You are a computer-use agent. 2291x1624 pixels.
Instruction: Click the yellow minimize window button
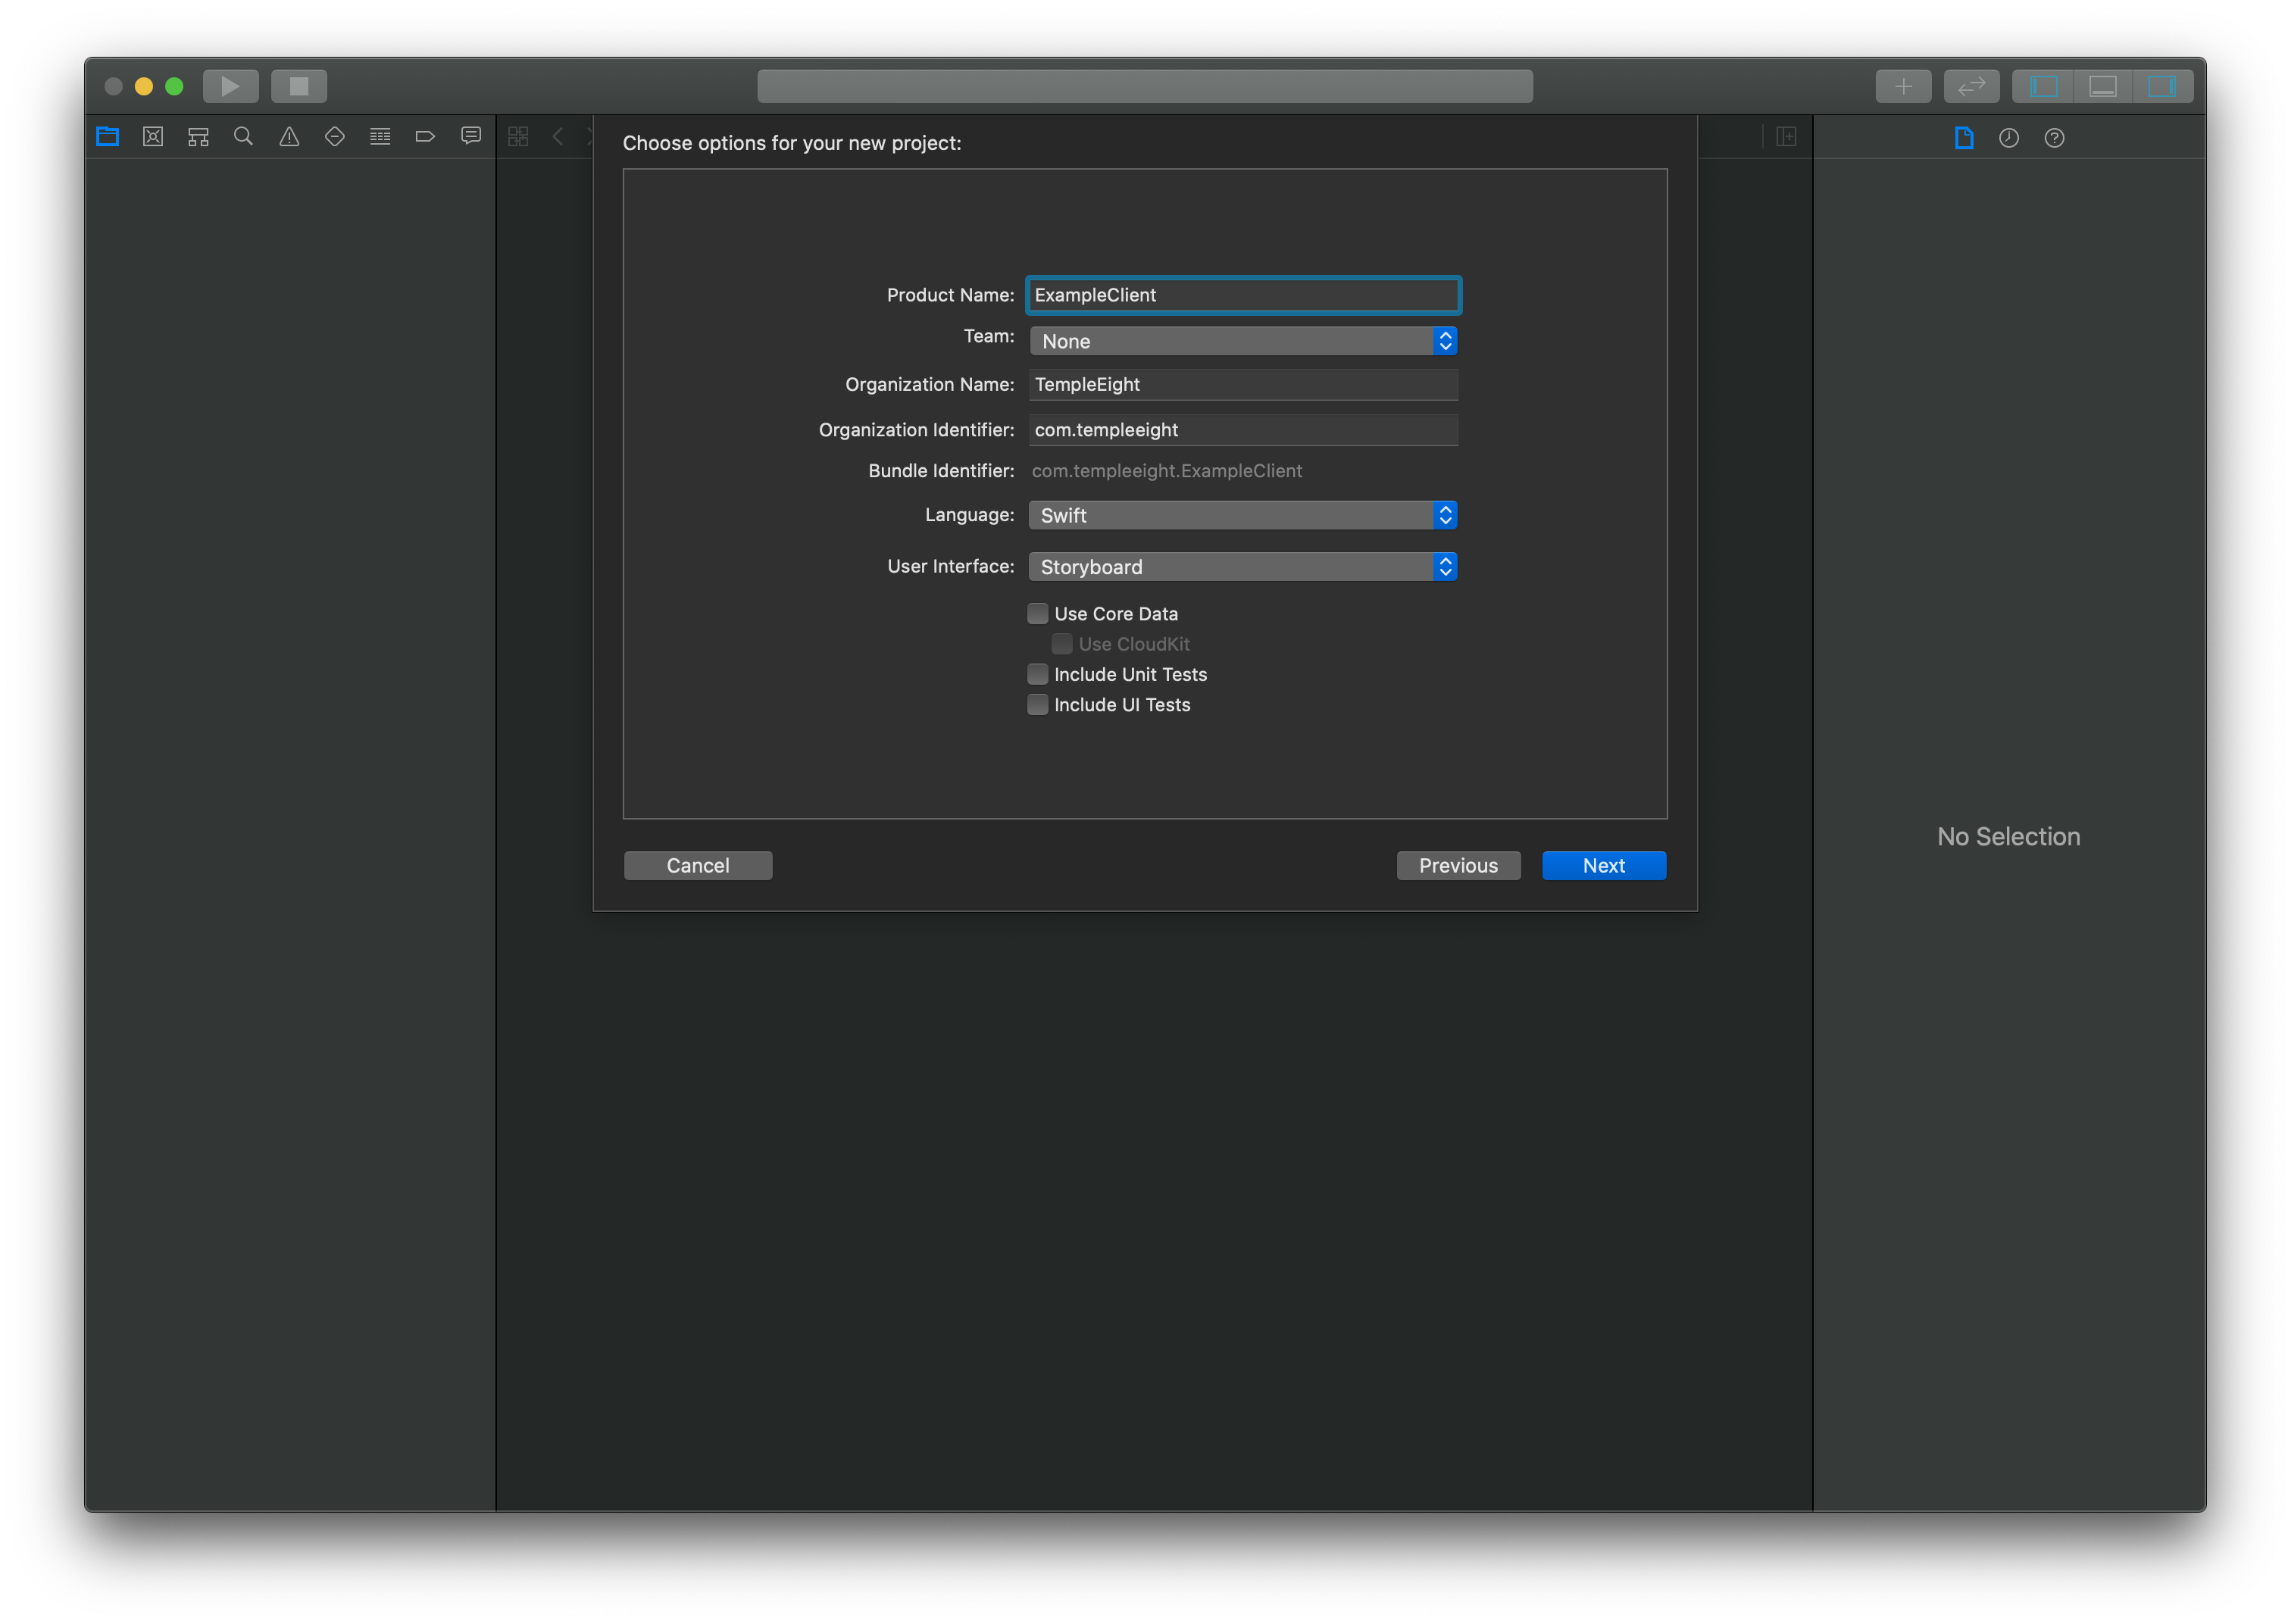coord(144,86)
